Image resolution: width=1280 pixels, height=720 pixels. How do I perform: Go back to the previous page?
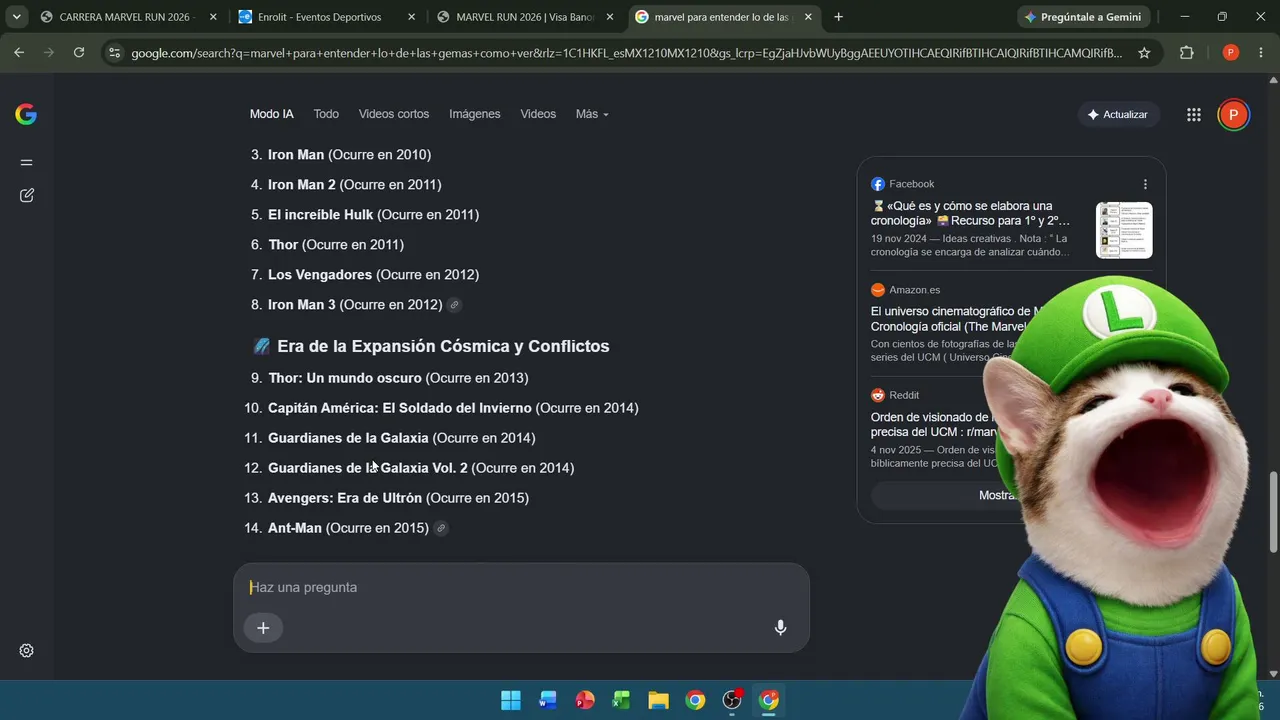coord(19,53)
